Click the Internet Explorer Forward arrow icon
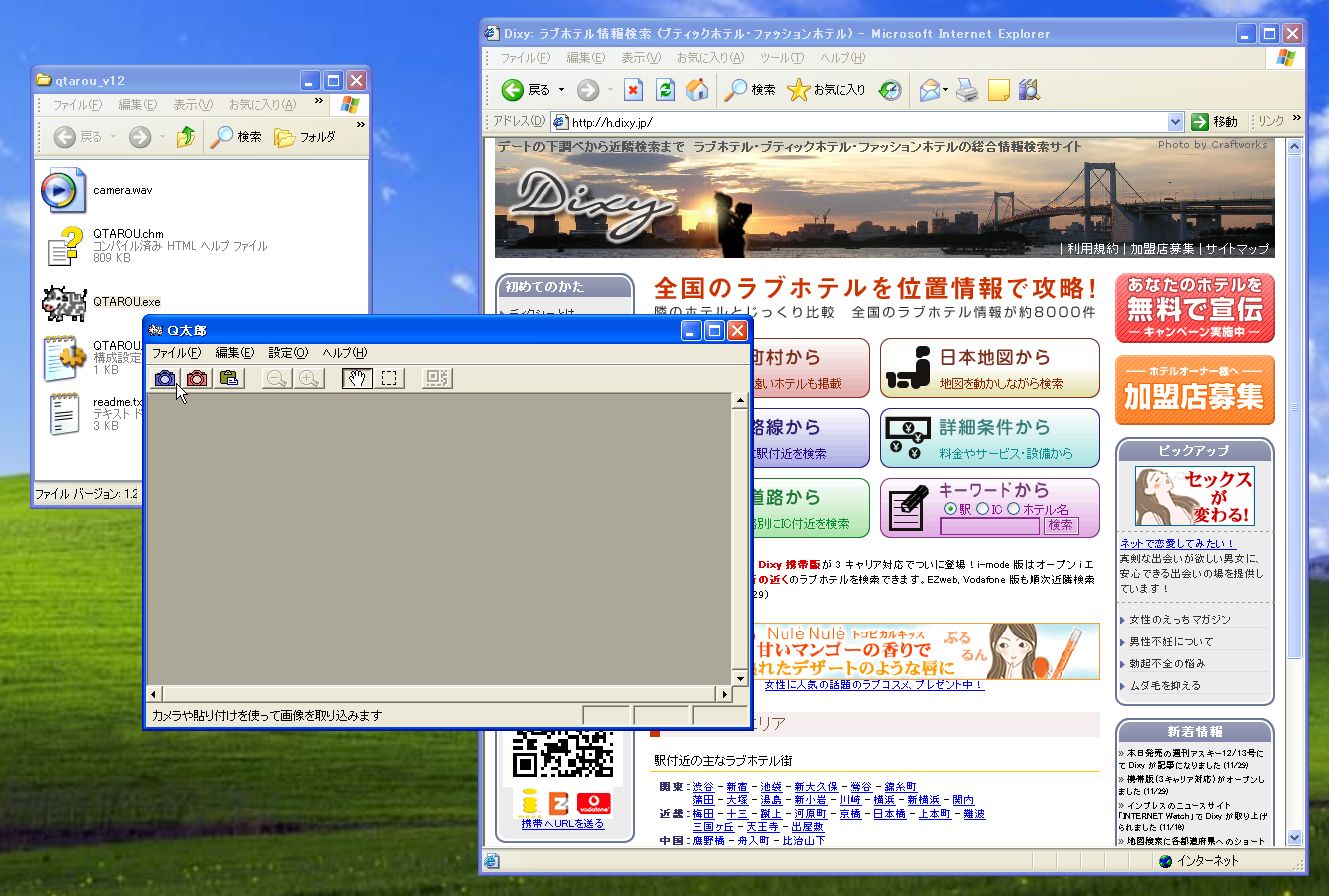Viewport: 1329px width, 896px height. (587, 90)
